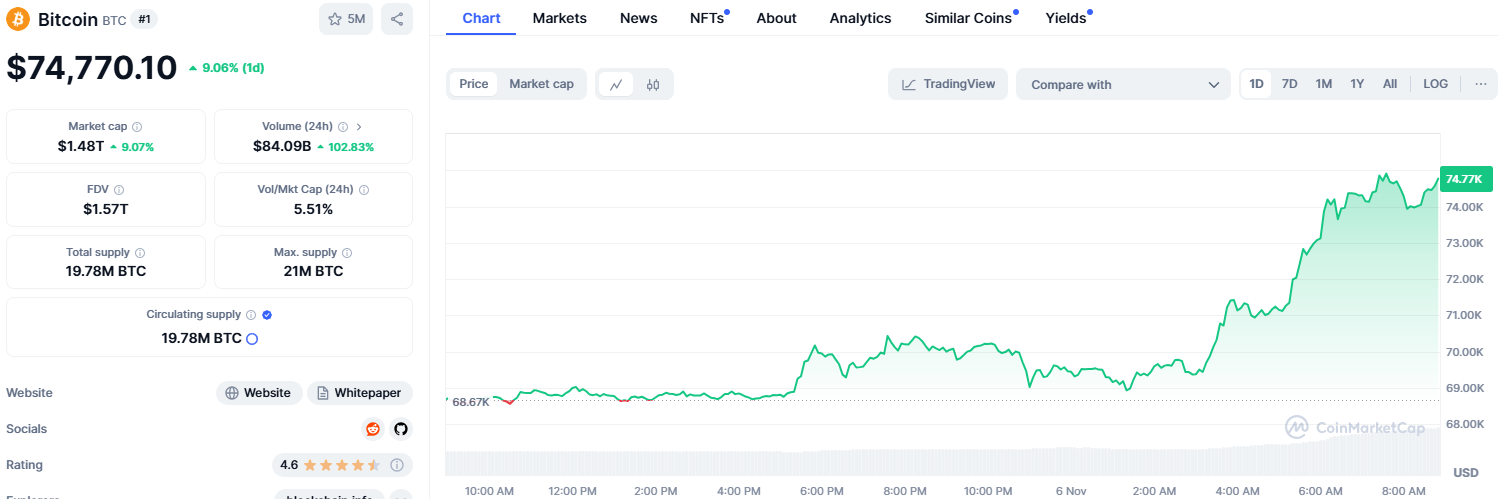Click the circulating supply progress circle
The height and width of the screenshot is (499, 1498).
click(x=252, y=339)
